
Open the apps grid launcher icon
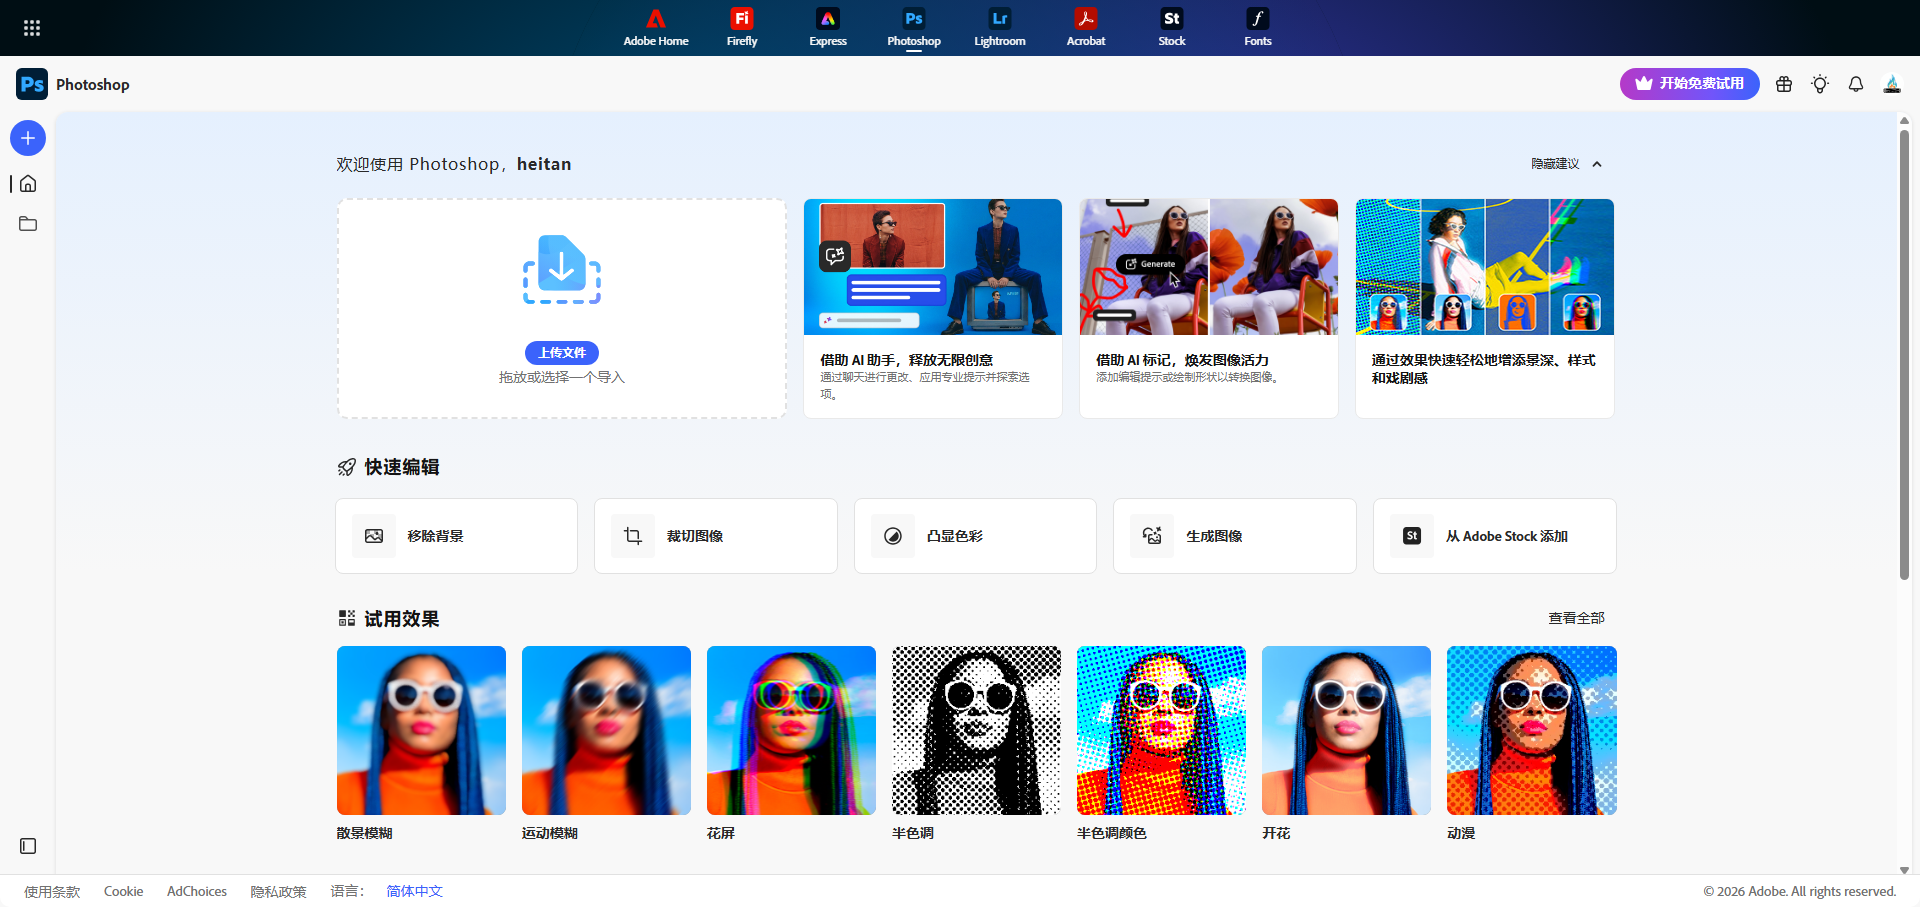coord(32,28)
